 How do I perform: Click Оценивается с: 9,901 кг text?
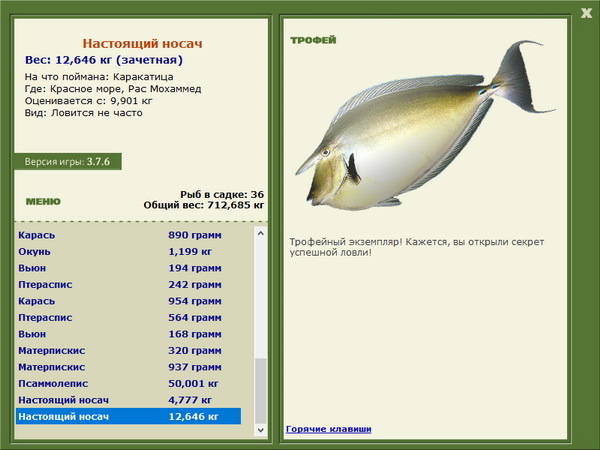88,101
